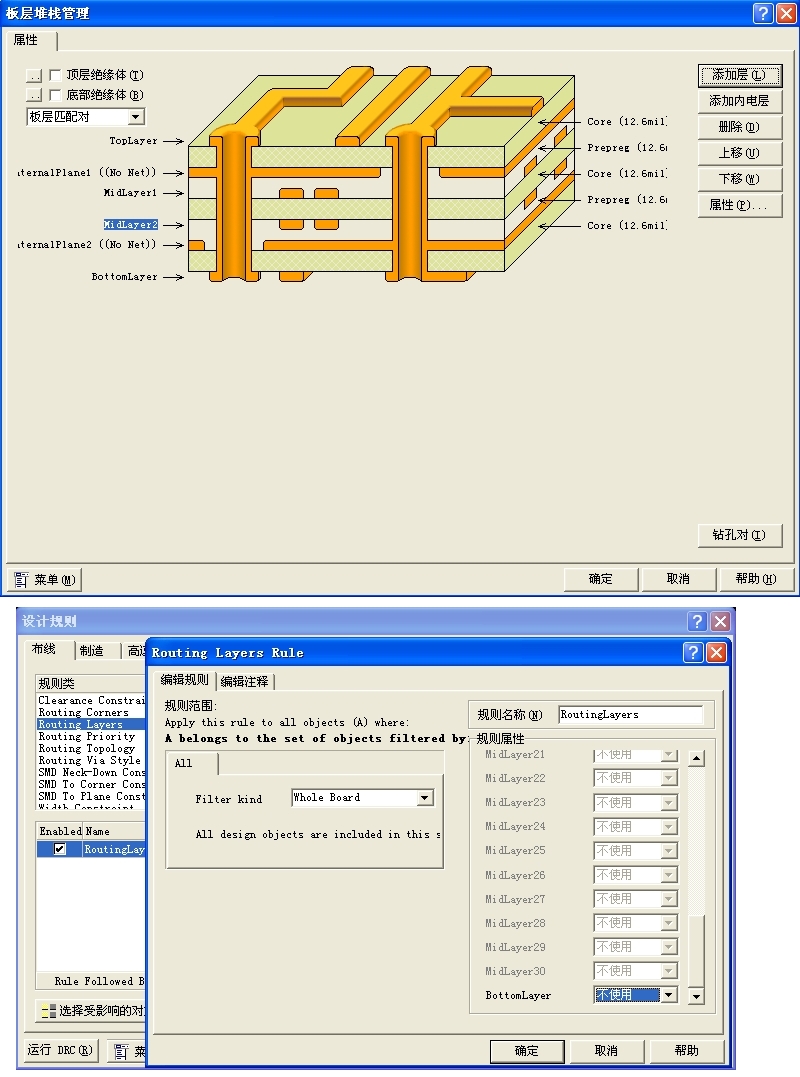800x1077 pixels.
Task: Toggle the RoutingLayers rule Enabled checkbox
Action: (60, 849)
